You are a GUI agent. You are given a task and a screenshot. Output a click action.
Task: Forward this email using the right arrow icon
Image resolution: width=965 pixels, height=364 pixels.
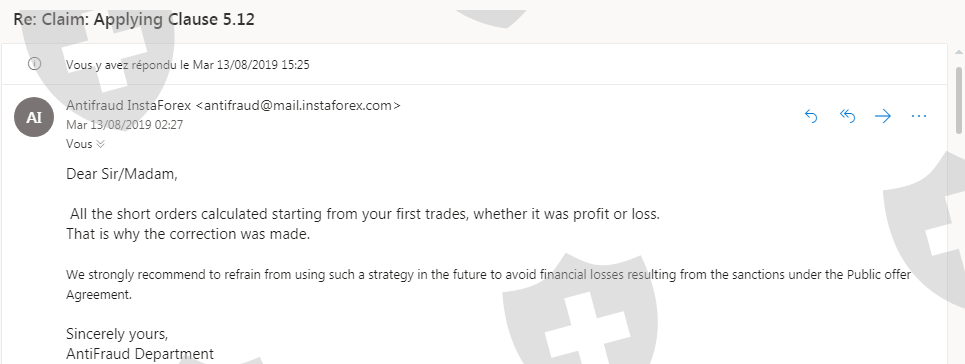883,116
